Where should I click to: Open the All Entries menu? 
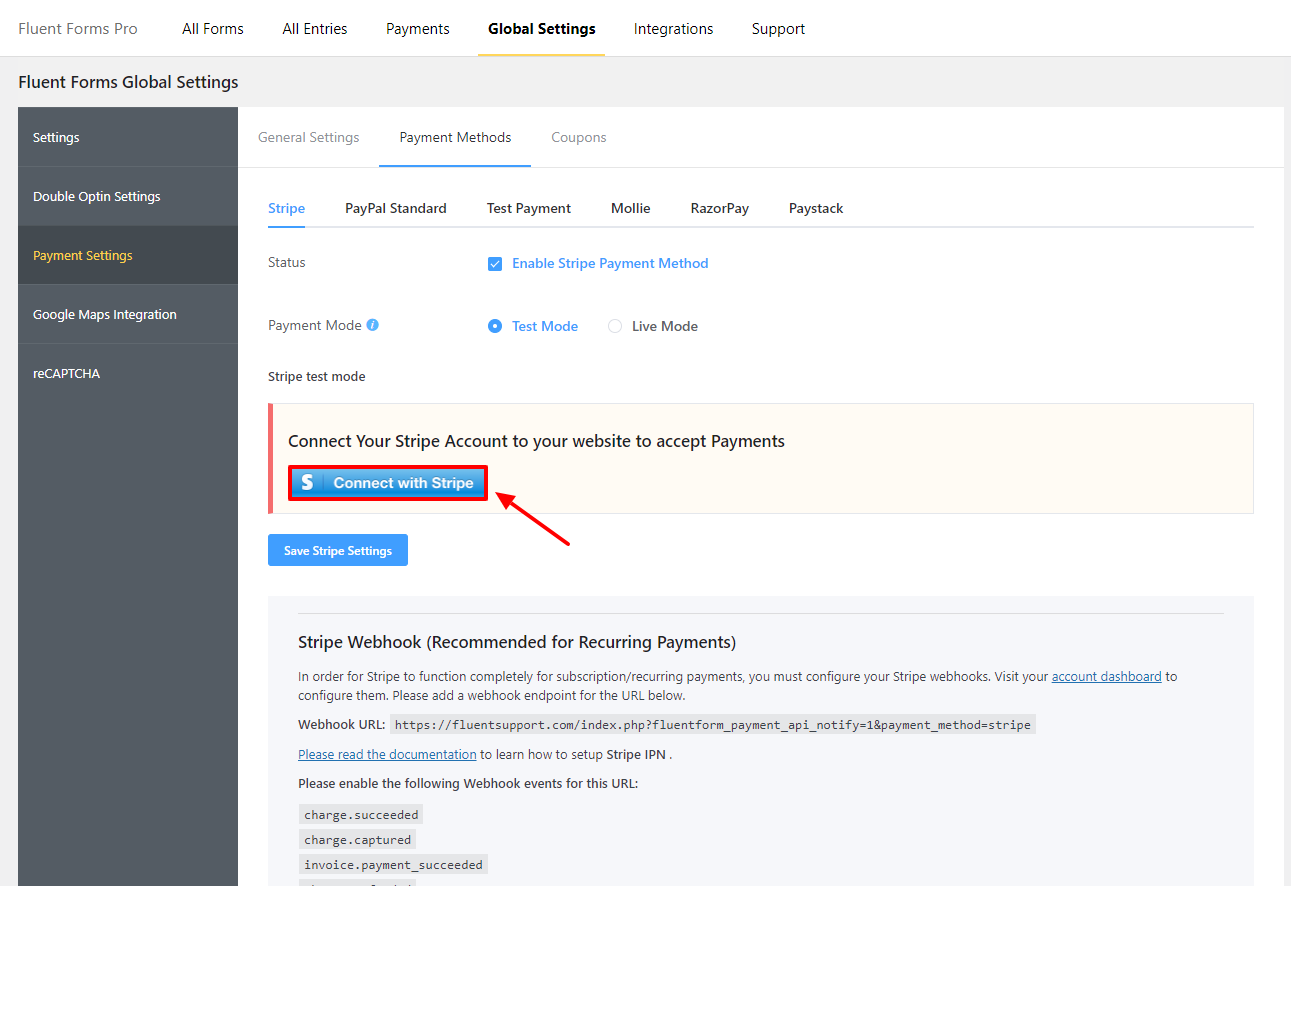[315, 29]
